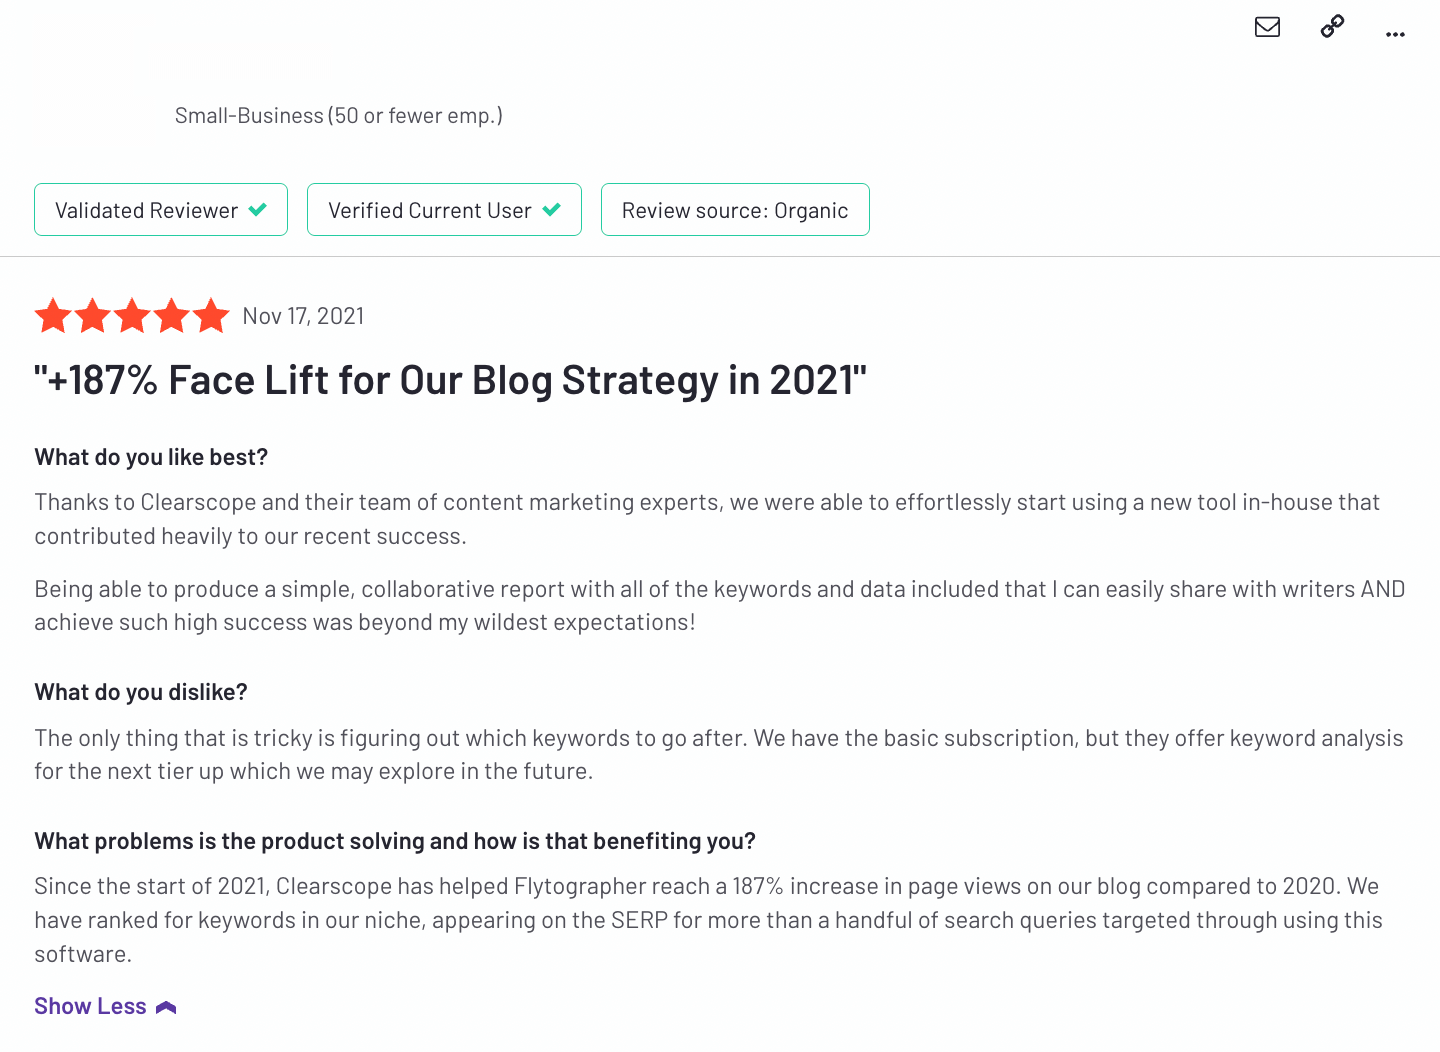Click the Review source: Organic badge
The height and width of the screenshot is (1052, 1440).
coord(735,210)
